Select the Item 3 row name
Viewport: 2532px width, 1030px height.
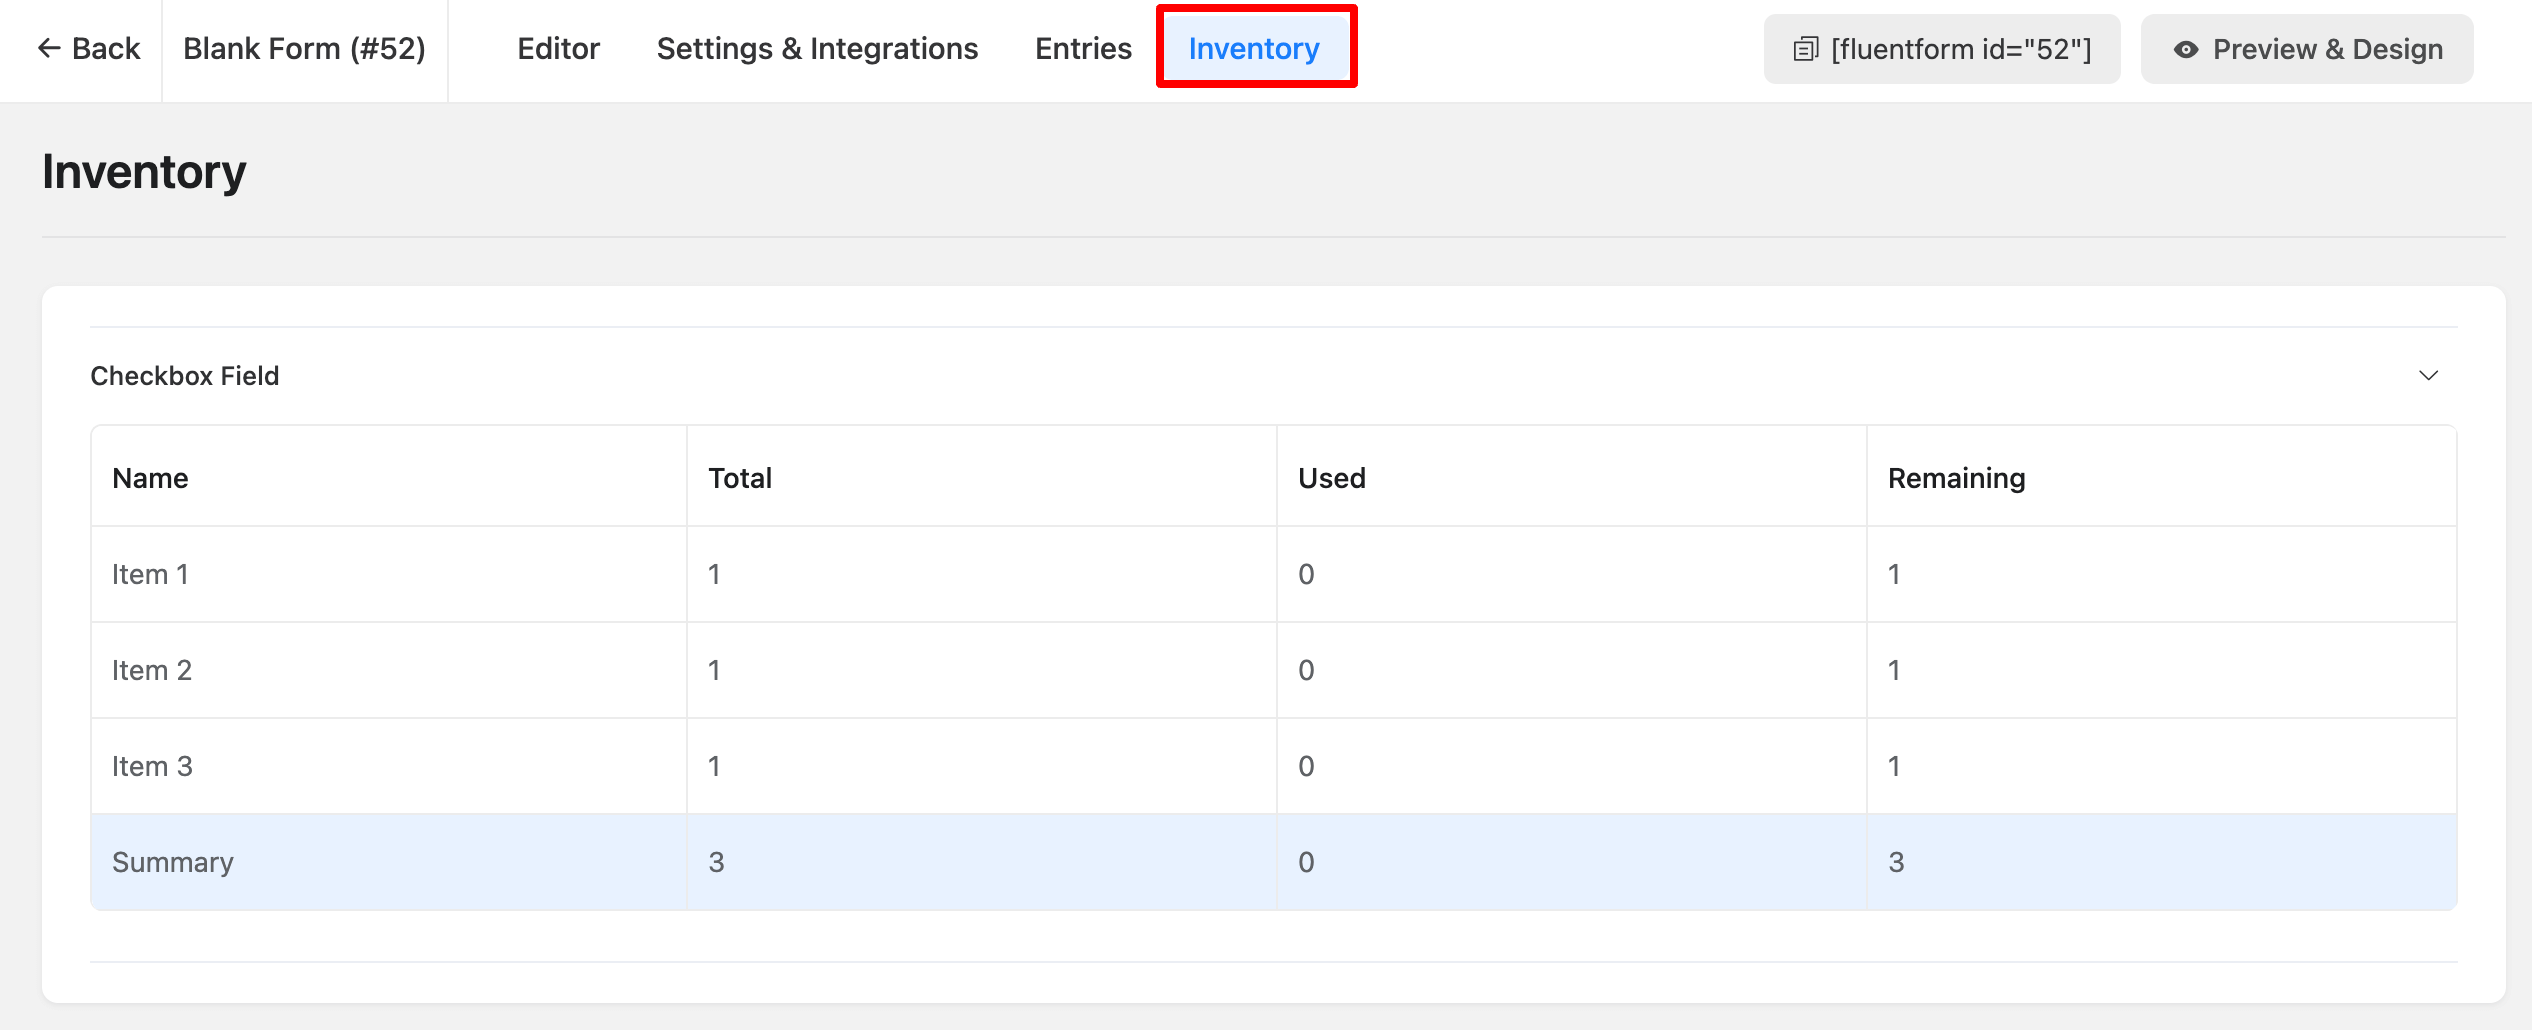pos(152,766)
